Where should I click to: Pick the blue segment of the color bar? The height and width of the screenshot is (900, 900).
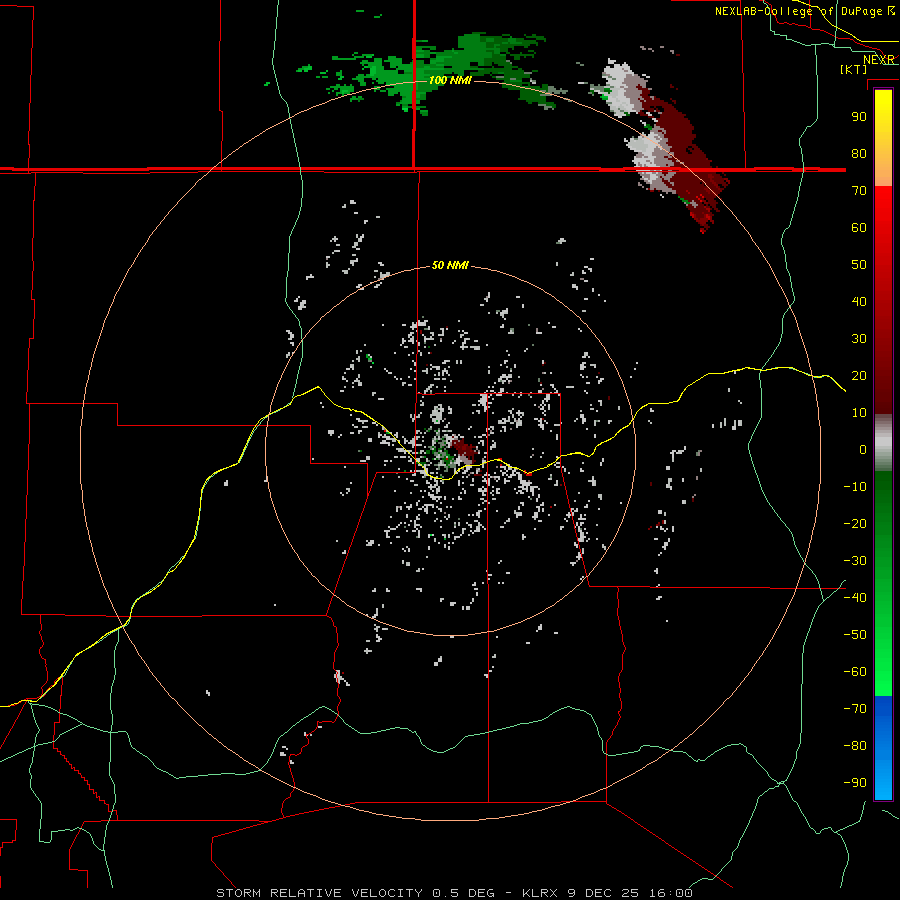[883, 747]
